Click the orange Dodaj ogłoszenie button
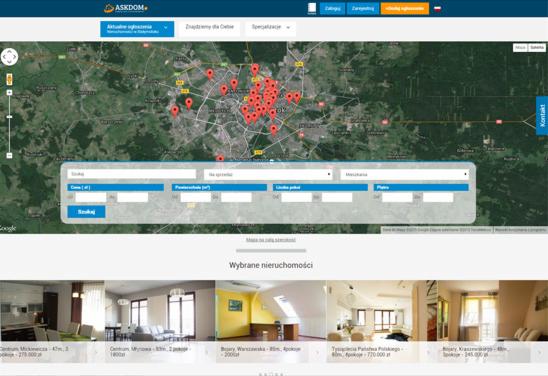 click(405, 8)
